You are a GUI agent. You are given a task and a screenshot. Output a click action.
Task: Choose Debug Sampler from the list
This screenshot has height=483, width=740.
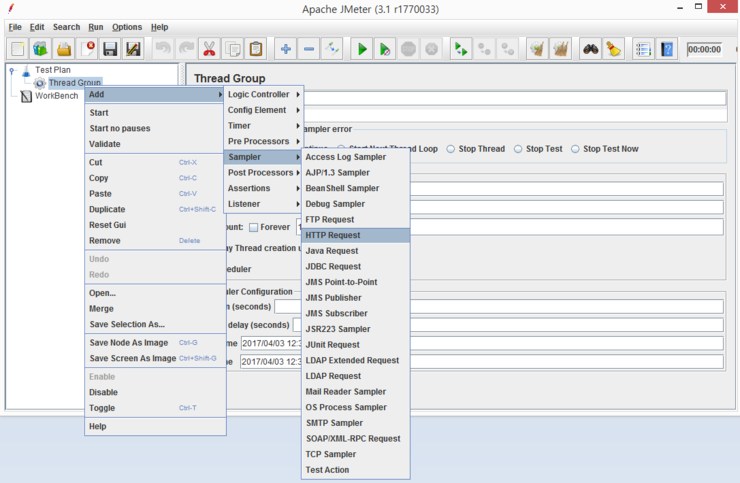pos(356,204)
